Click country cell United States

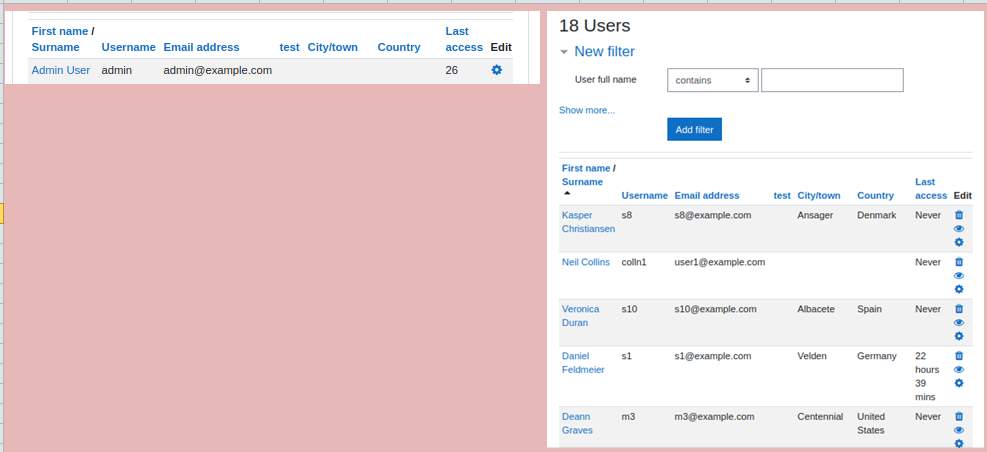871,423
